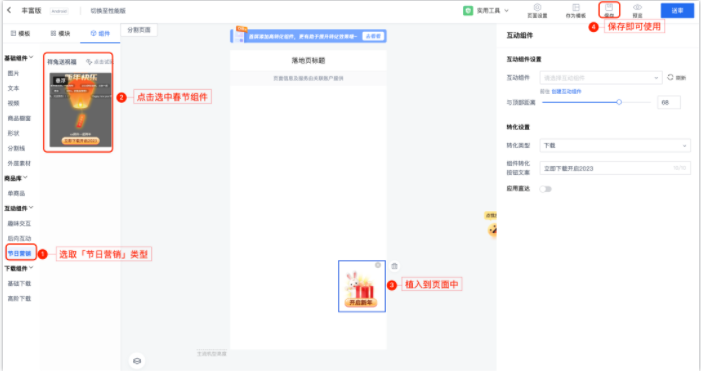The image size is (701, 371).
Task: Click 主流机型高度 marker label
Action: (212, 354)
